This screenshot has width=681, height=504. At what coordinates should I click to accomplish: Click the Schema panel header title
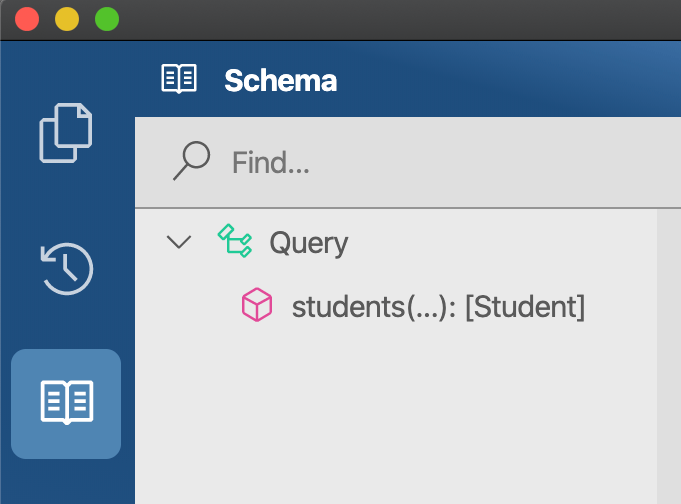click(280, 80)
